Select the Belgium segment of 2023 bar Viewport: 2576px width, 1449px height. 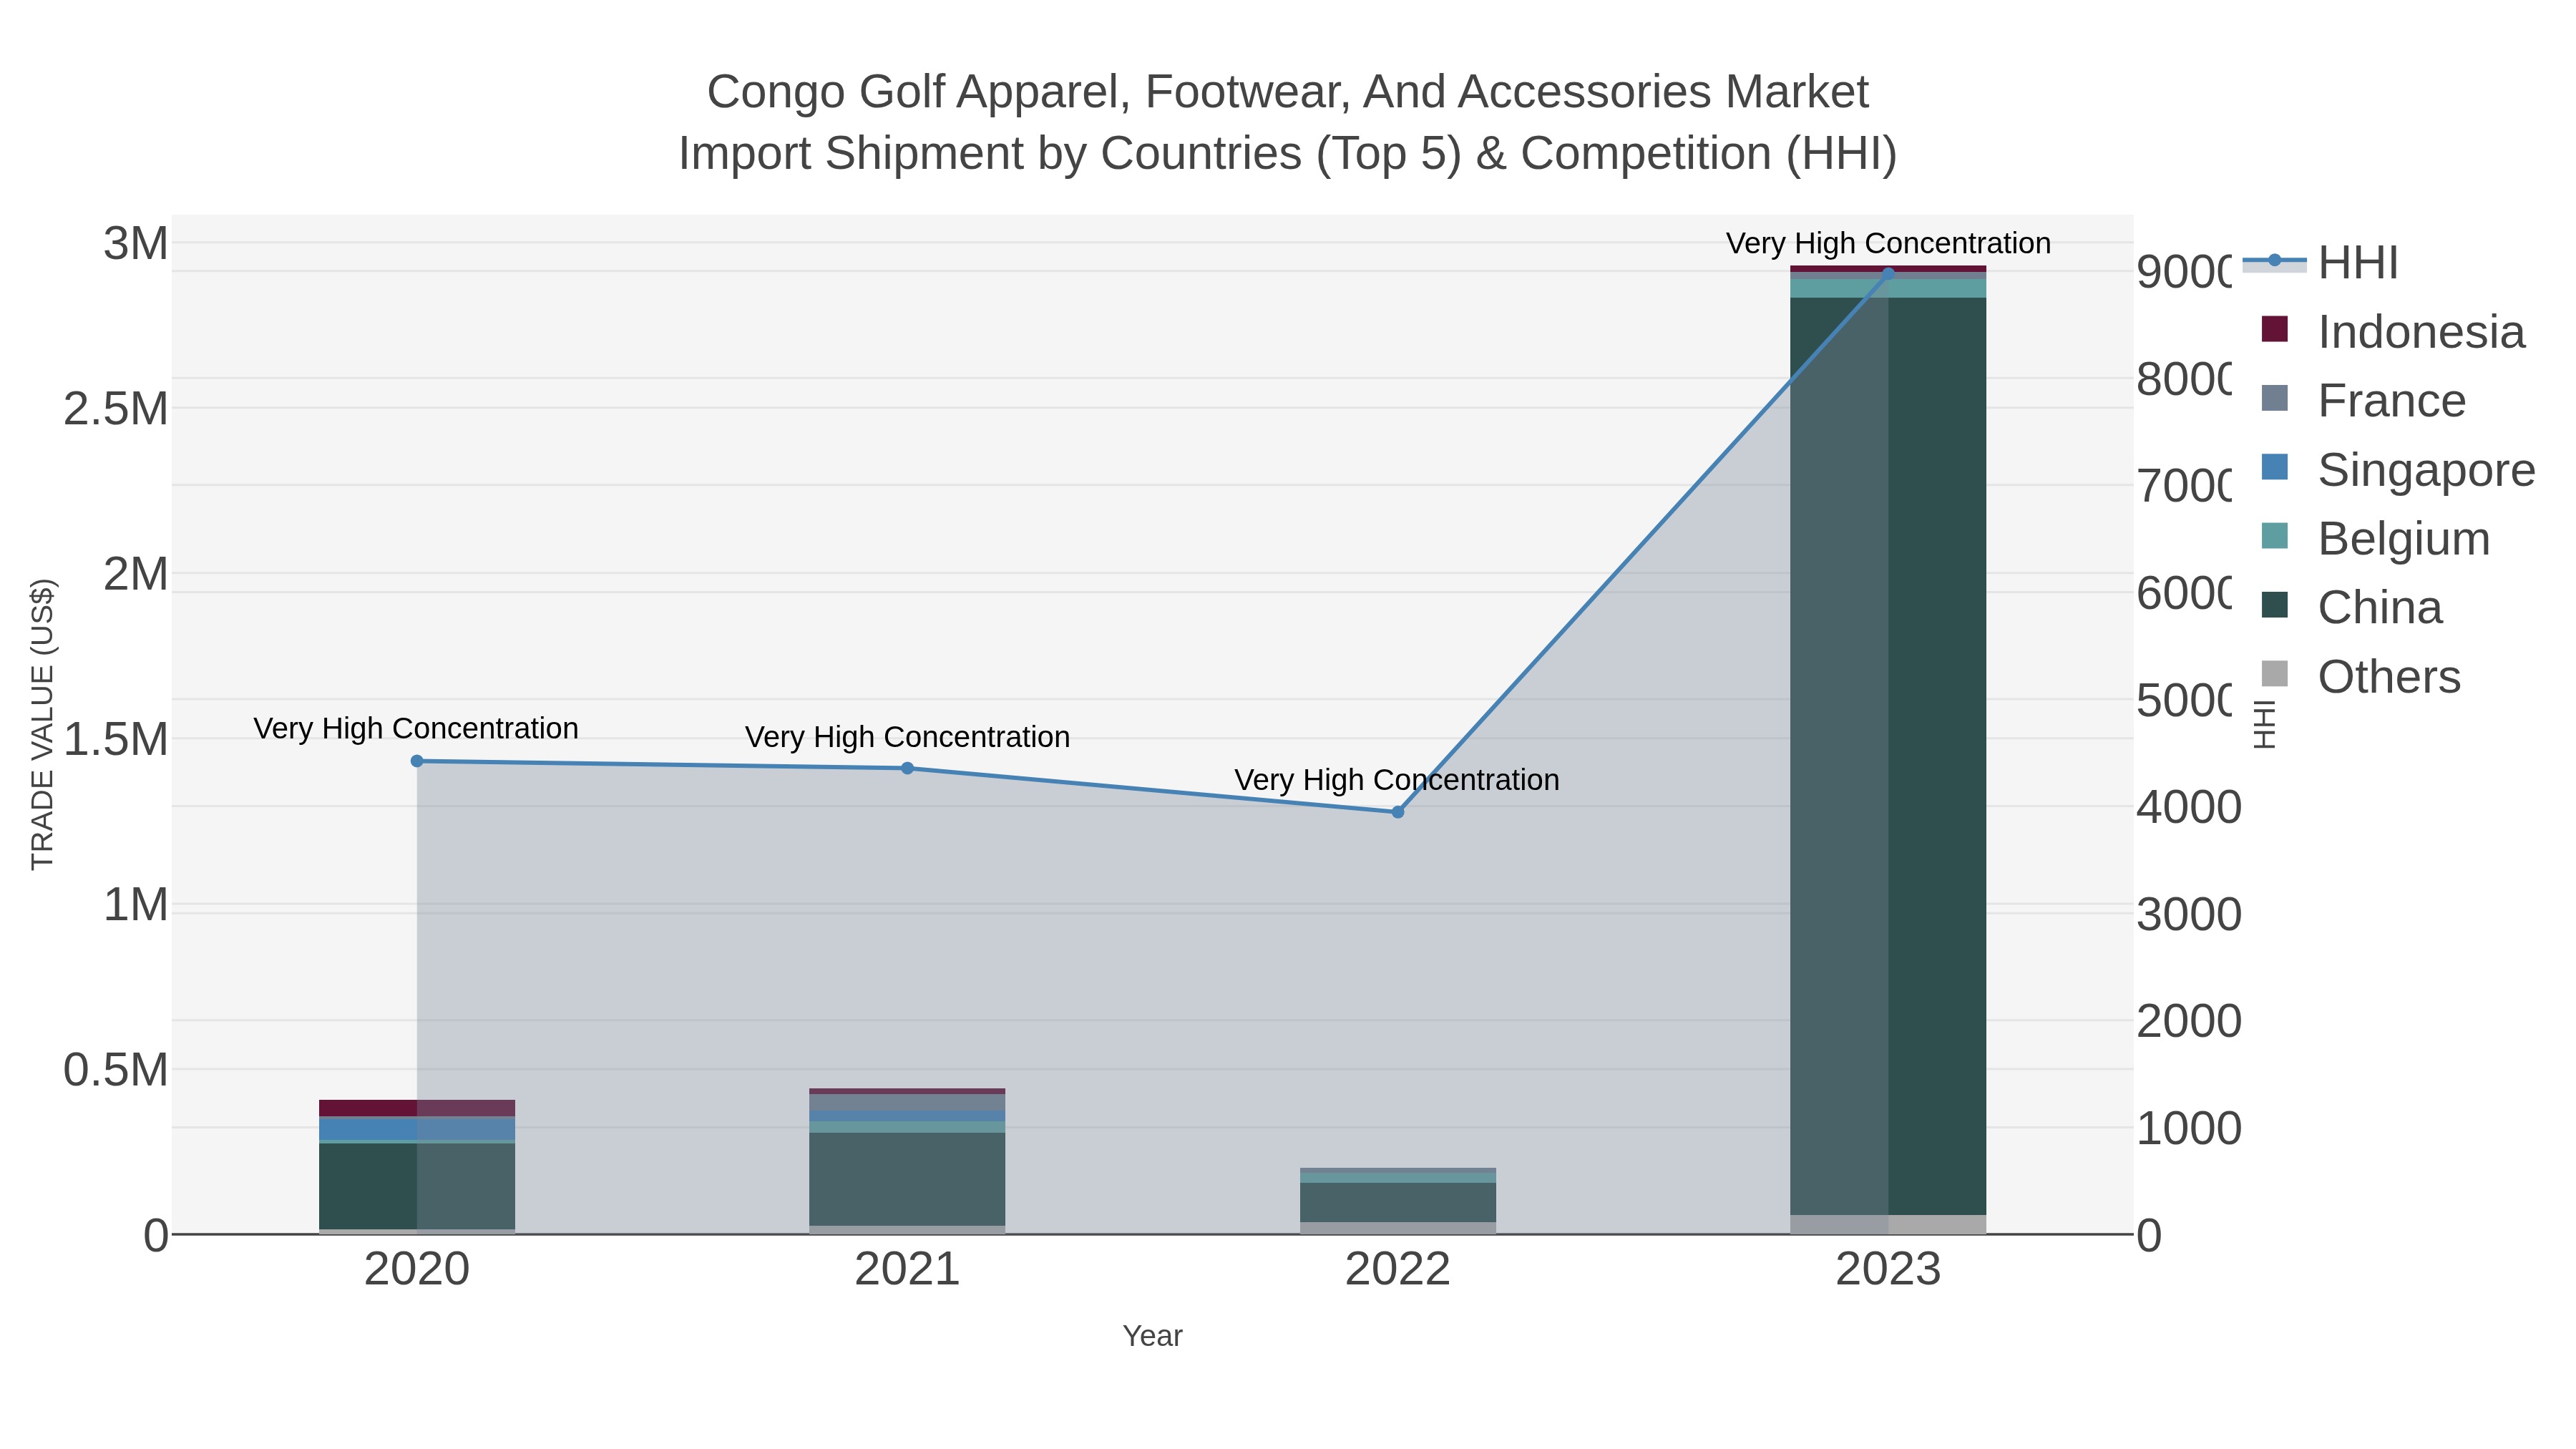point(1888,288)
